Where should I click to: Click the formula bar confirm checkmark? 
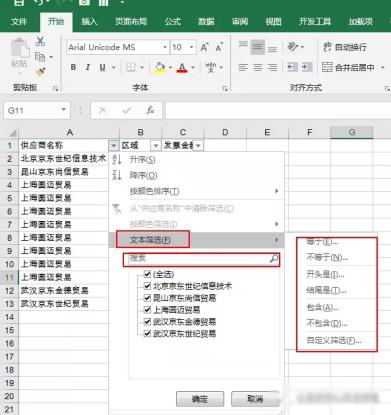click(x=127, y=110)
